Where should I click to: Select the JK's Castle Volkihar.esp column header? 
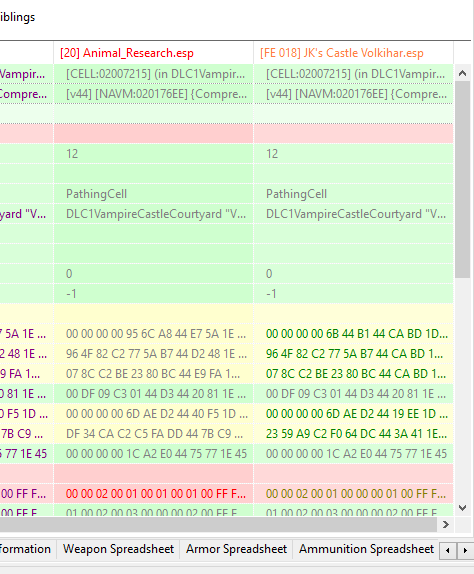[353, 53]
